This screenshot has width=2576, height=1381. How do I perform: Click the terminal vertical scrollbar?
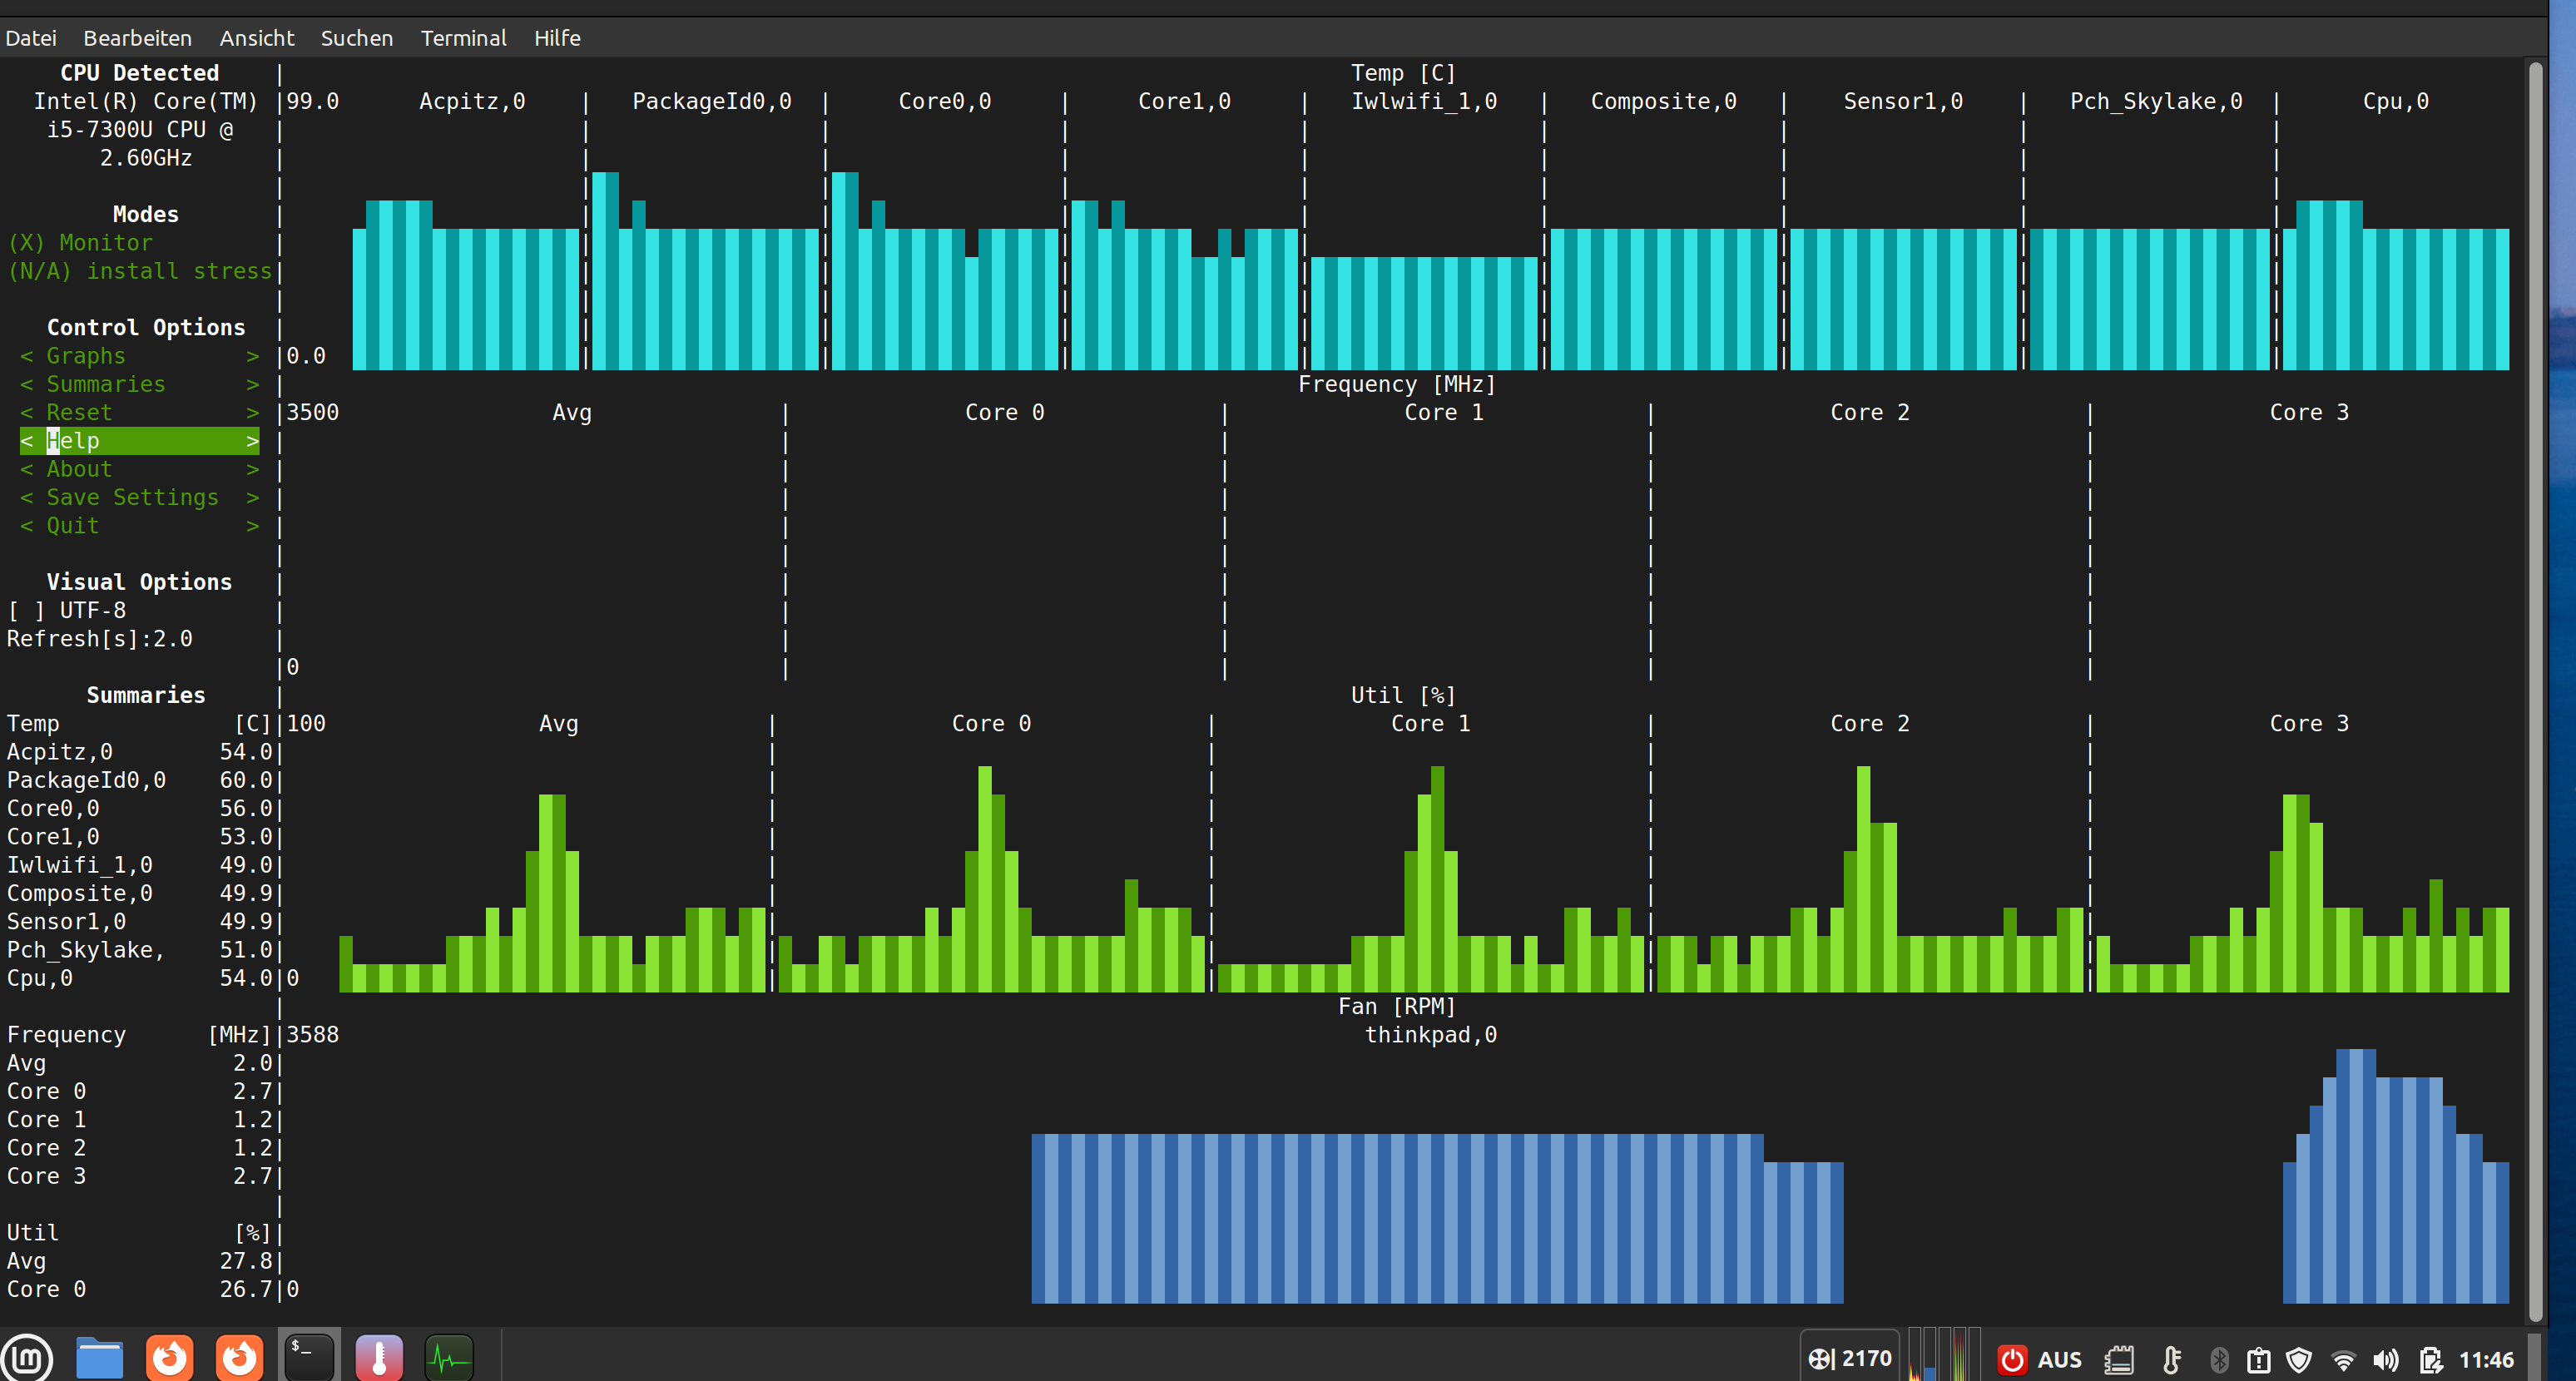(x=2534, y=690)
